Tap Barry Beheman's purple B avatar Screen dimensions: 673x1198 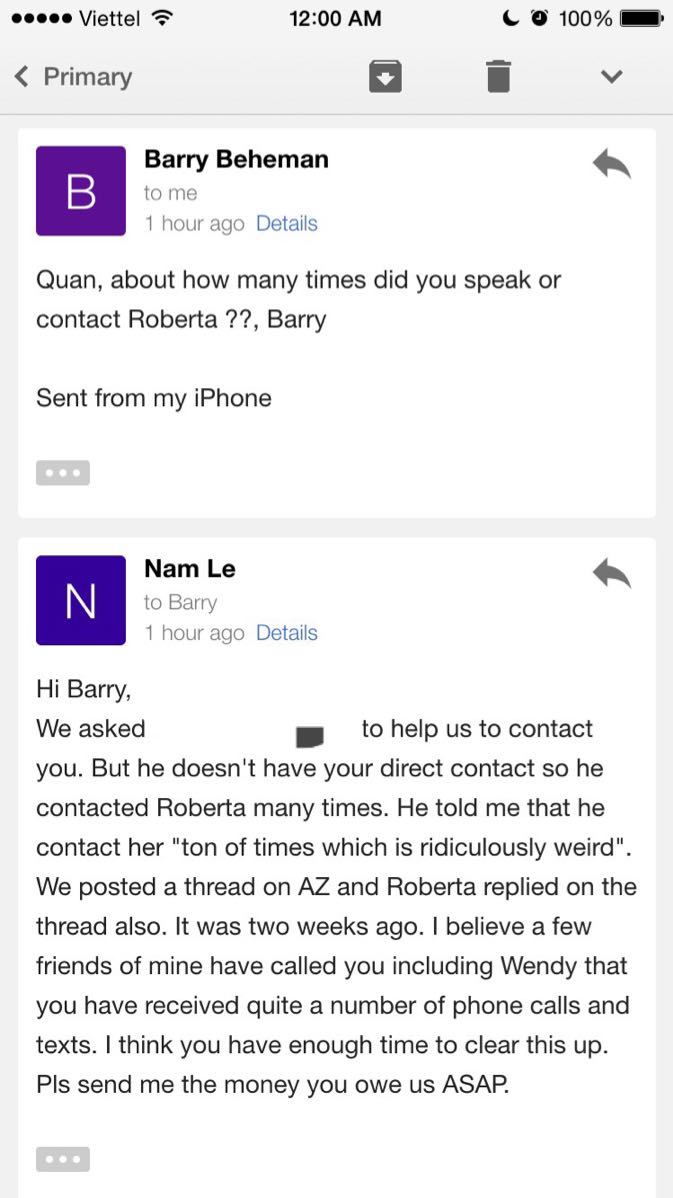81,191
